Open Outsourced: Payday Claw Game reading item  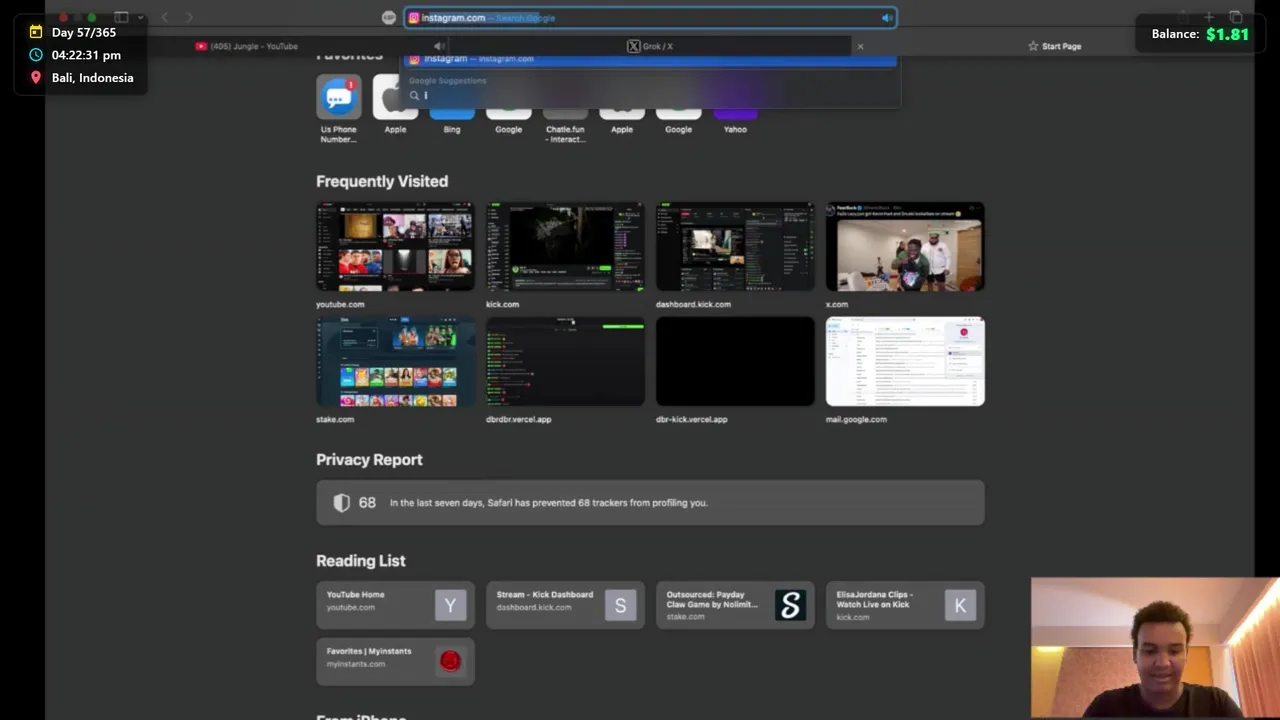735,605
